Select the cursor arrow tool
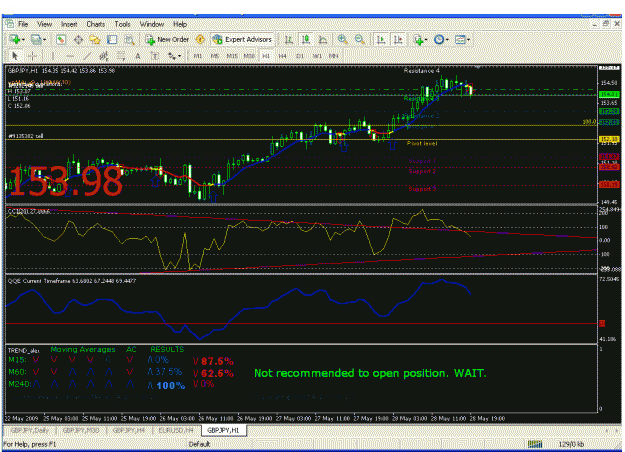This screenshot has height=452, width=625. click(16, 56)
